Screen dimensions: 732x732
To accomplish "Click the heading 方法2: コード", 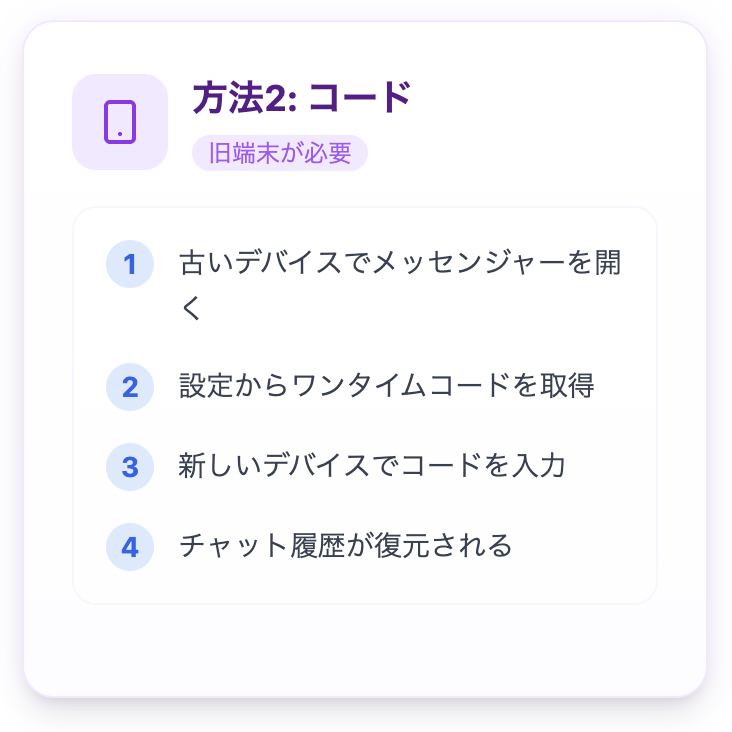I will [302, 98].
